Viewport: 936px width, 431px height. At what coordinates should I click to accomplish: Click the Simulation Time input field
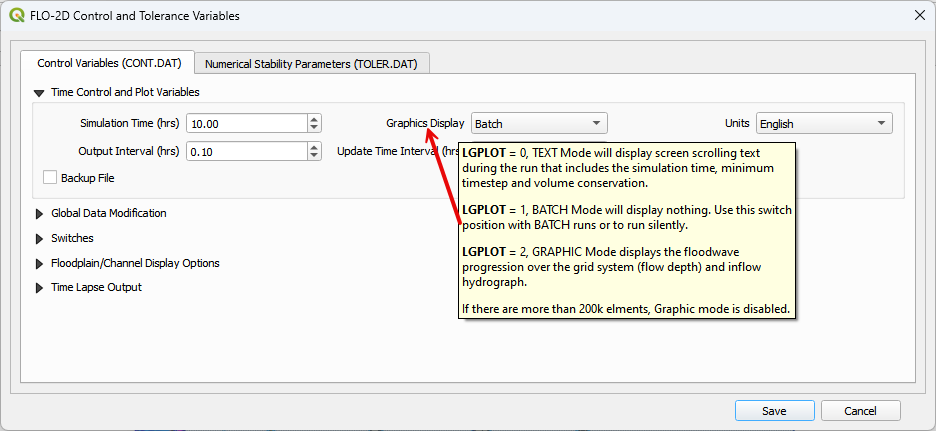tap(246, 124)
